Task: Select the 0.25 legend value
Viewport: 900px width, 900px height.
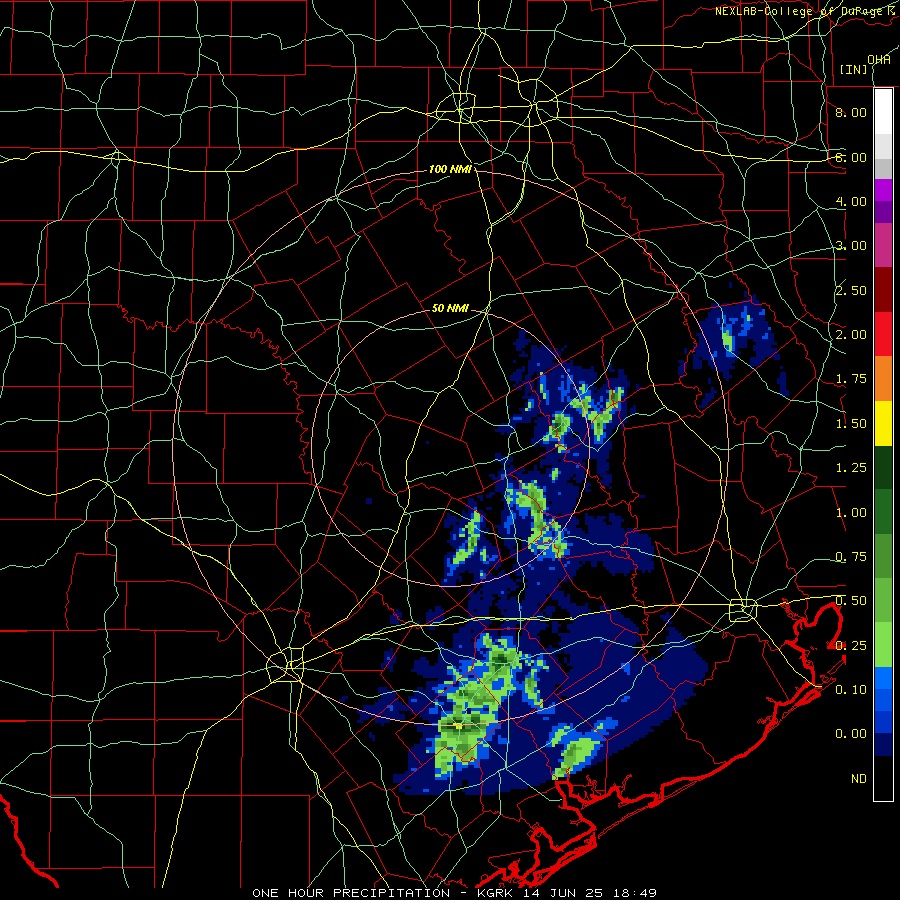Action: [x=851, y=646]
